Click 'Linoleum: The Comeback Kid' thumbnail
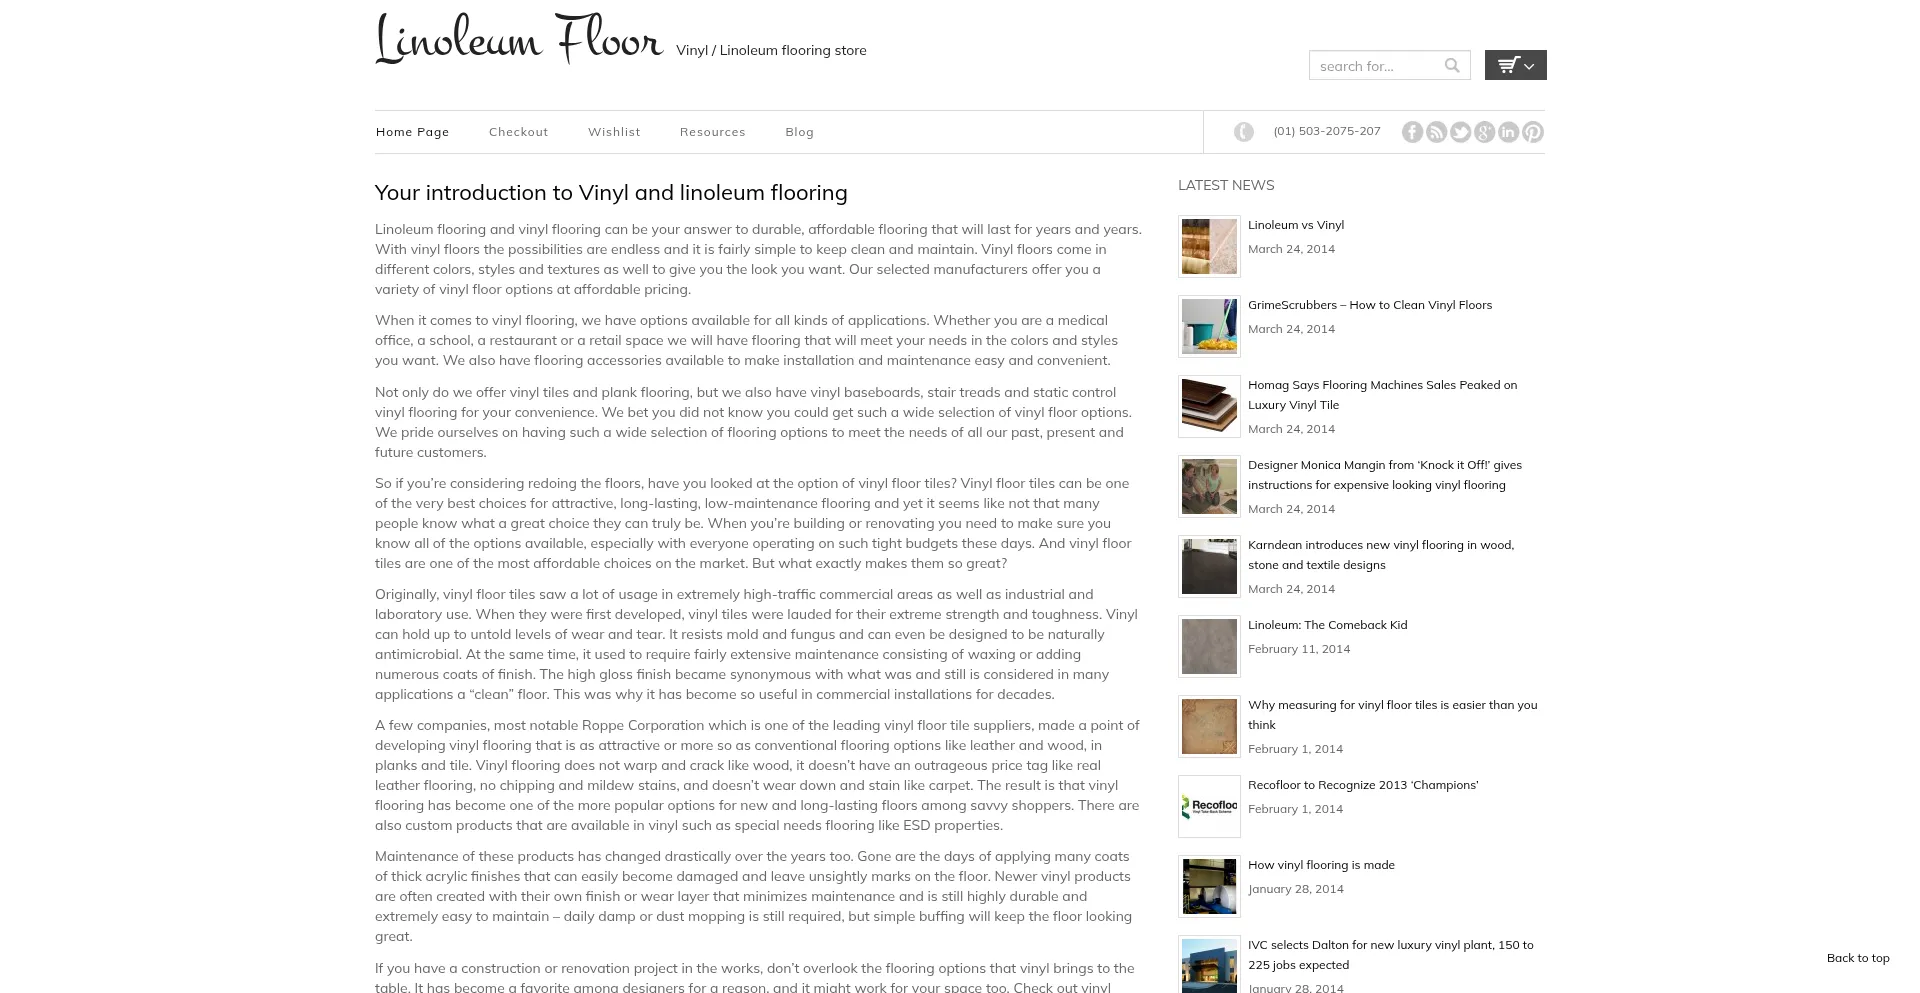 click(1209, 646)
